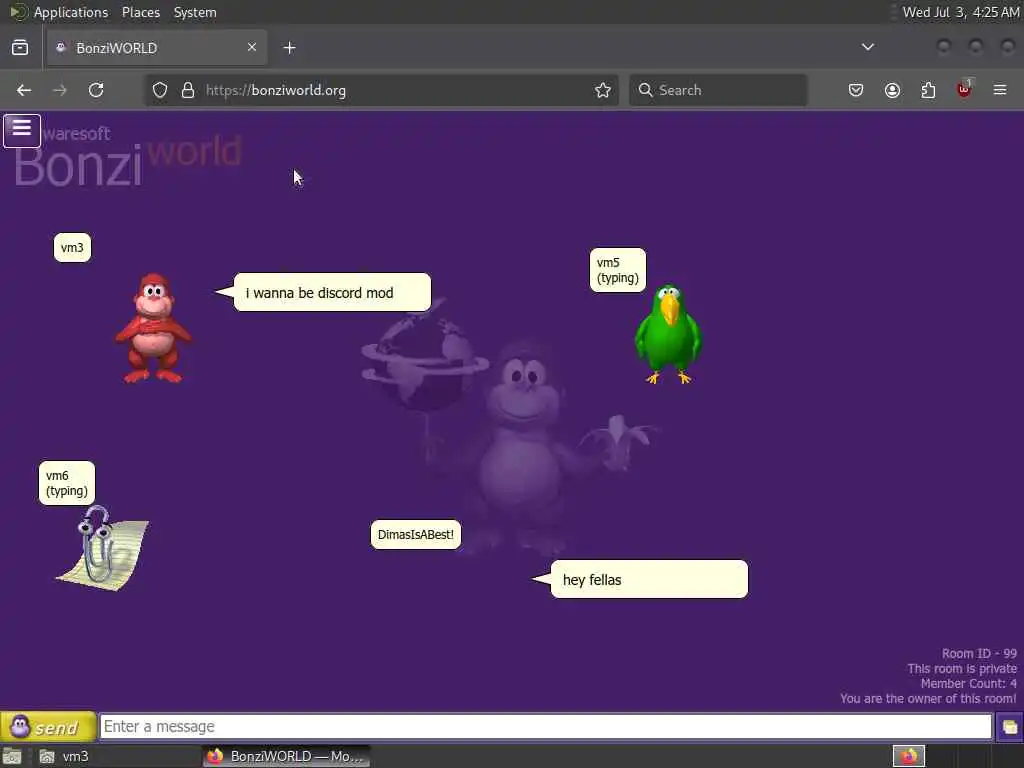Click the clock Wed Jul 3, 4:25 AM

tap(961, 12)
